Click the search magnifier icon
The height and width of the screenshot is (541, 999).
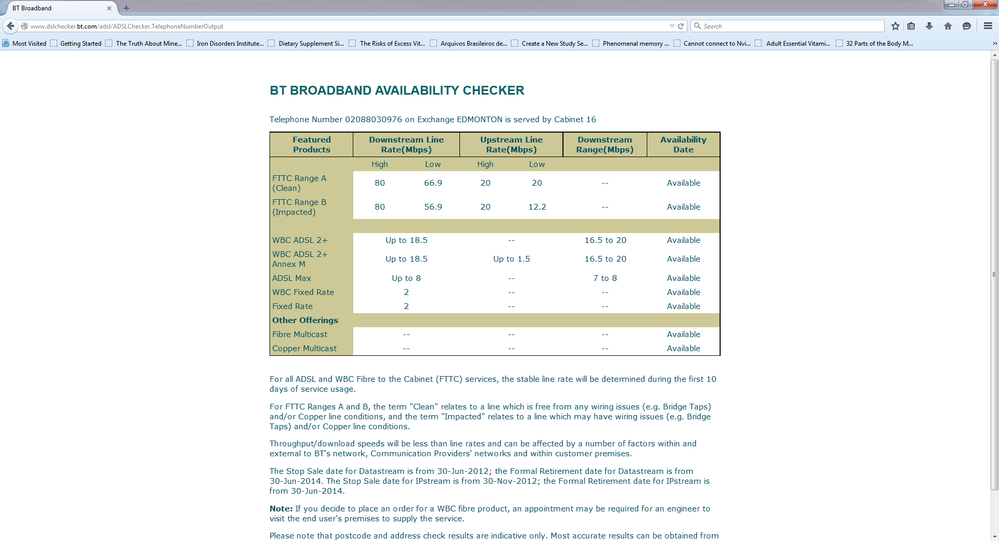point(698,26)
